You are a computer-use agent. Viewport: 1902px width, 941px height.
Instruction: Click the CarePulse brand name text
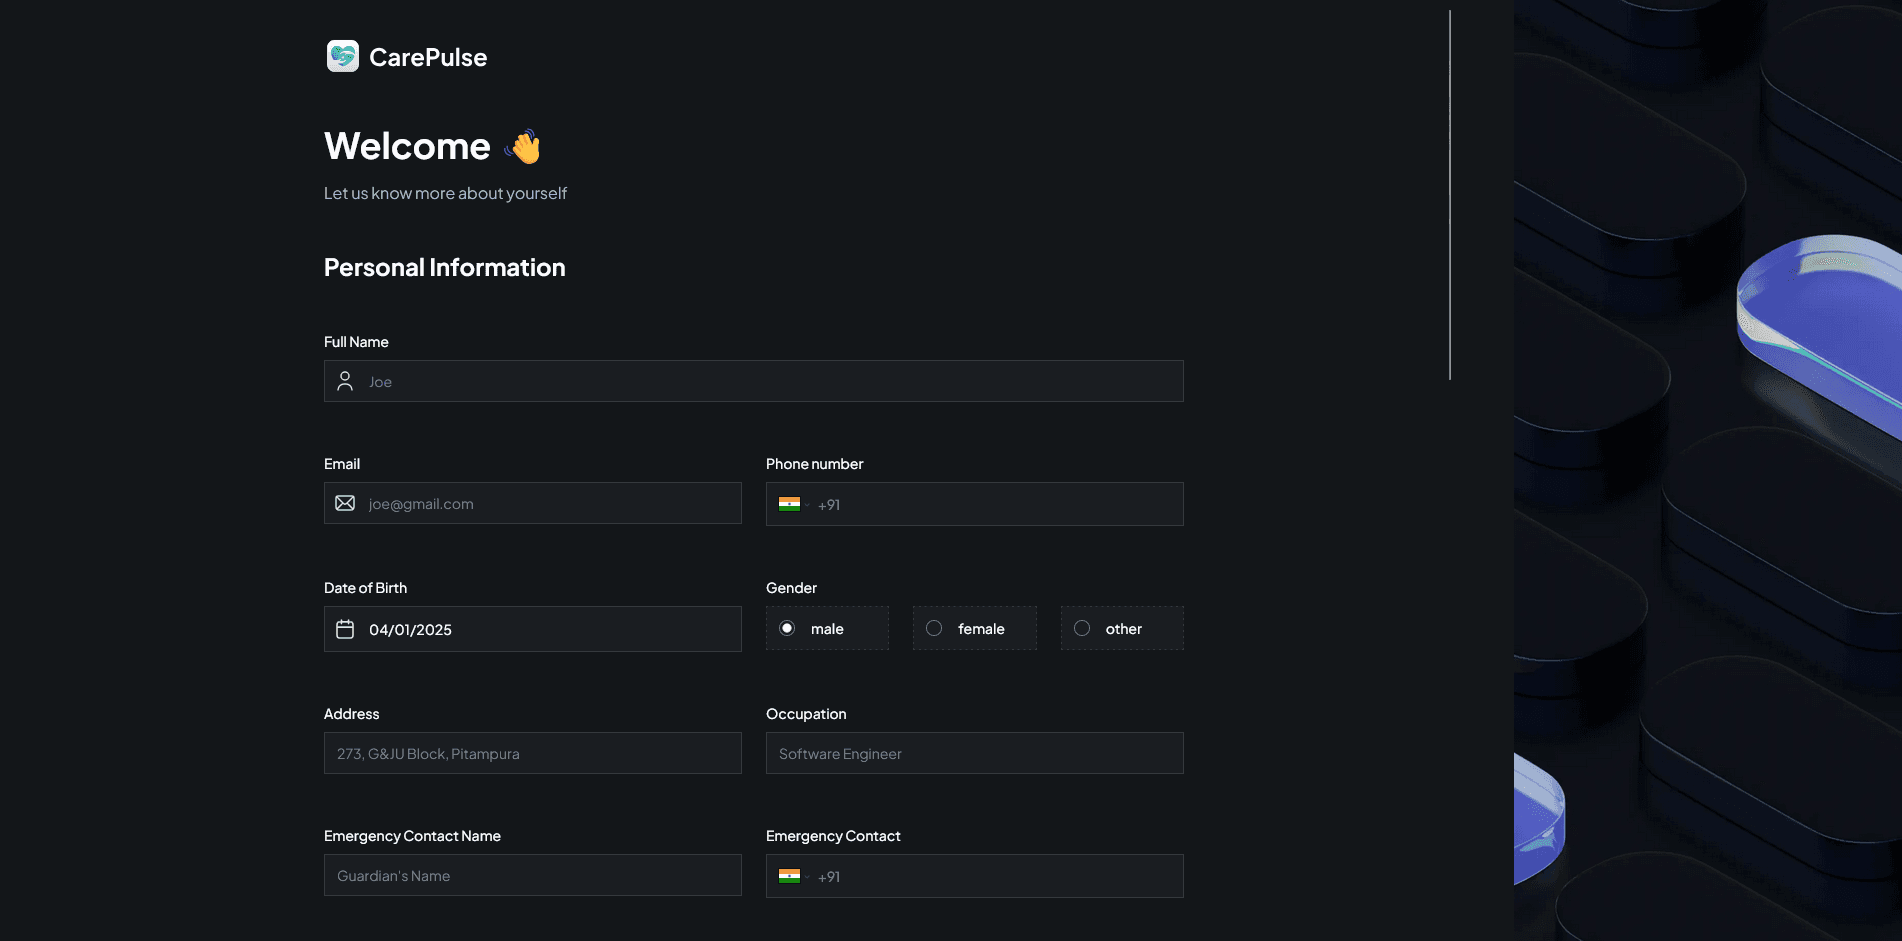(x=428, y=57)
